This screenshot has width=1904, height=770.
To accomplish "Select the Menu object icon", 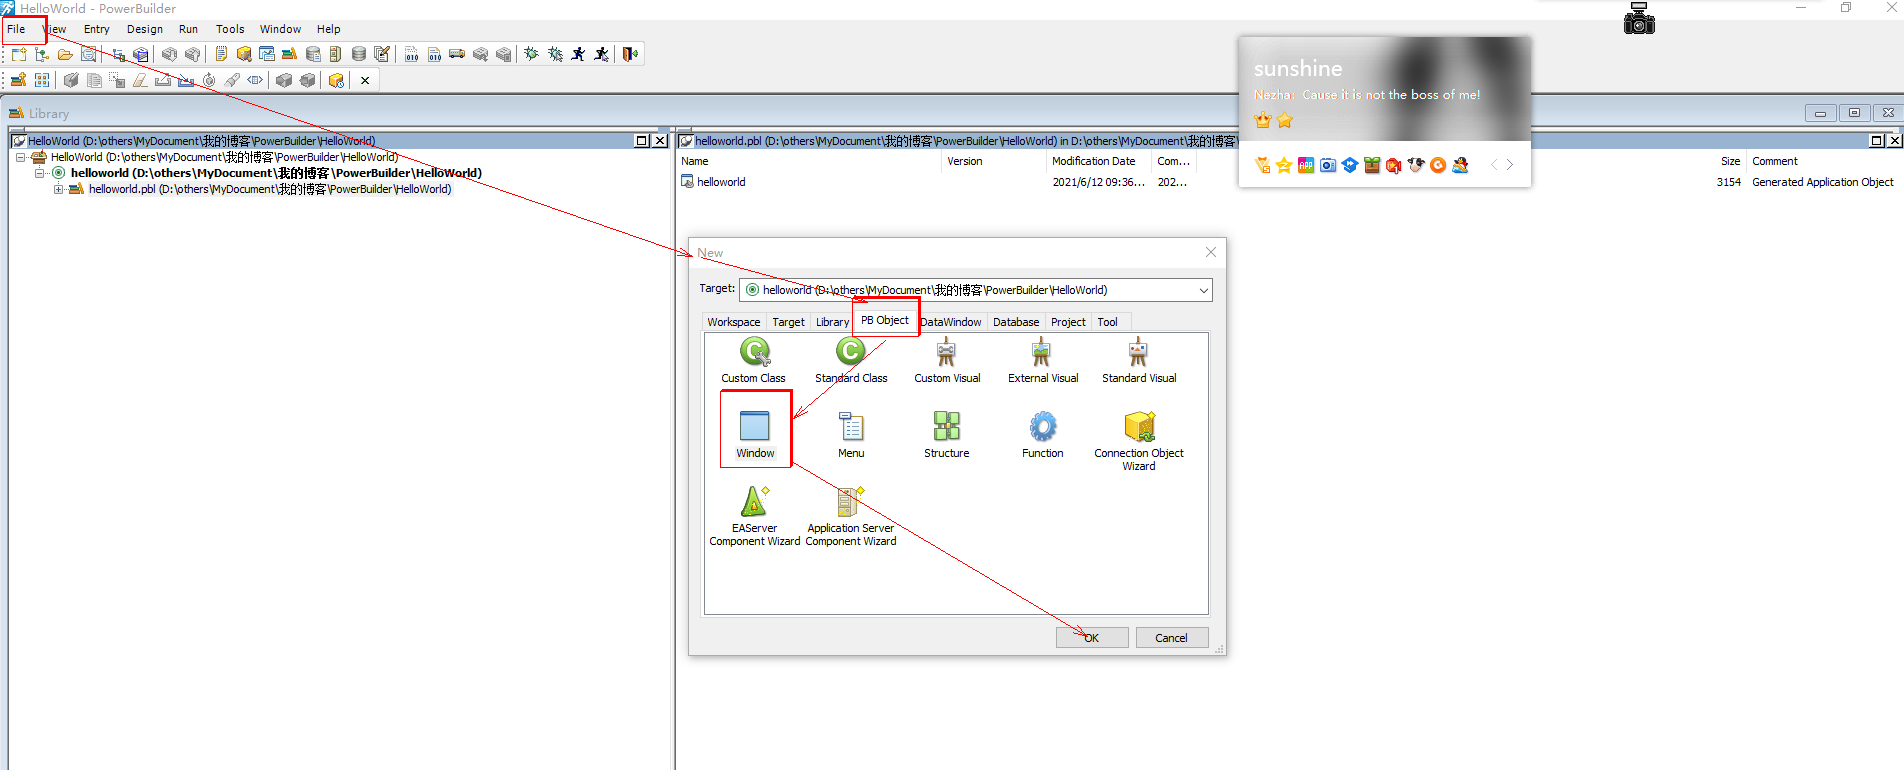I will [x=851, y=426].
